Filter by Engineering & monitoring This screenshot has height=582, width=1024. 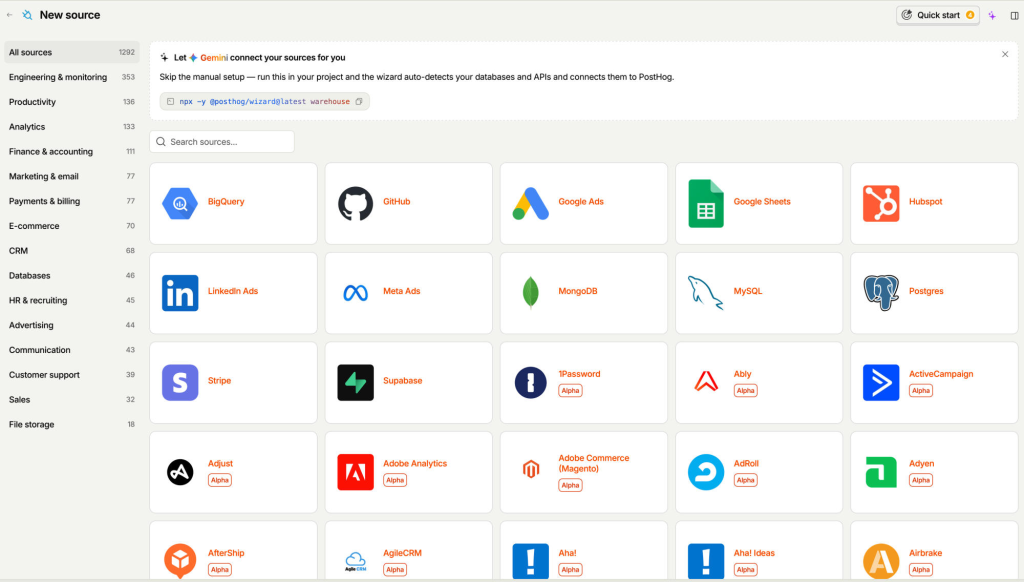click(x=72, y=77)
